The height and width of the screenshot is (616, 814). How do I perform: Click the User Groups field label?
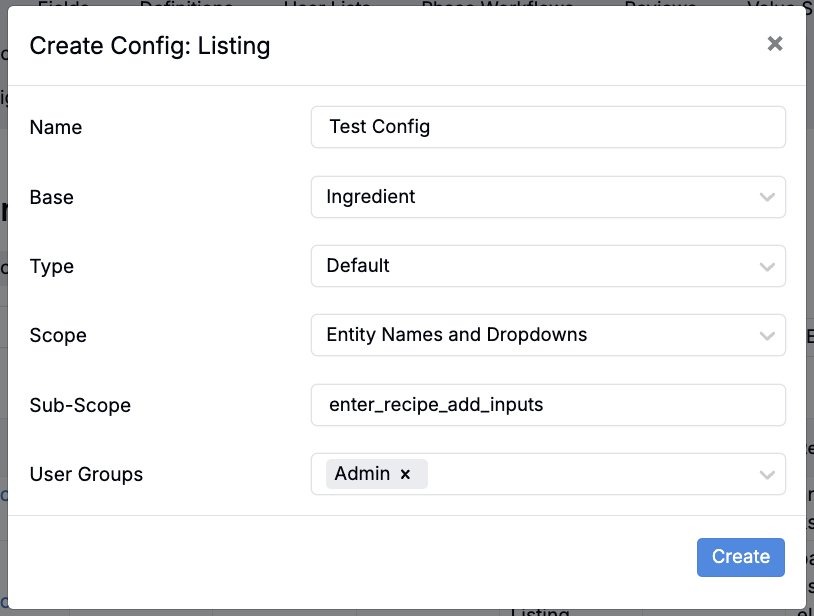click(86, 474)
